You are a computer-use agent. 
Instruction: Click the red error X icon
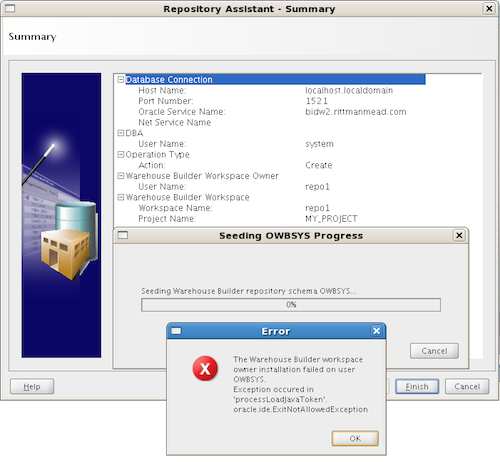[x=205, y=368]
